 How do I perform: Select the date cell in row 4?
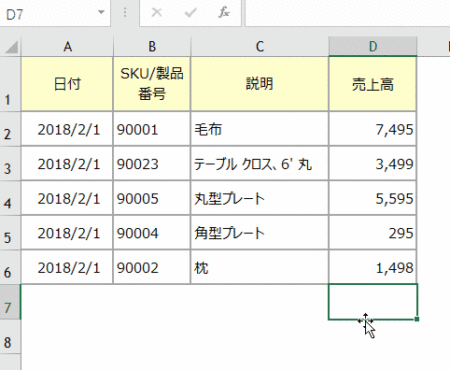[x=67, y=198]
